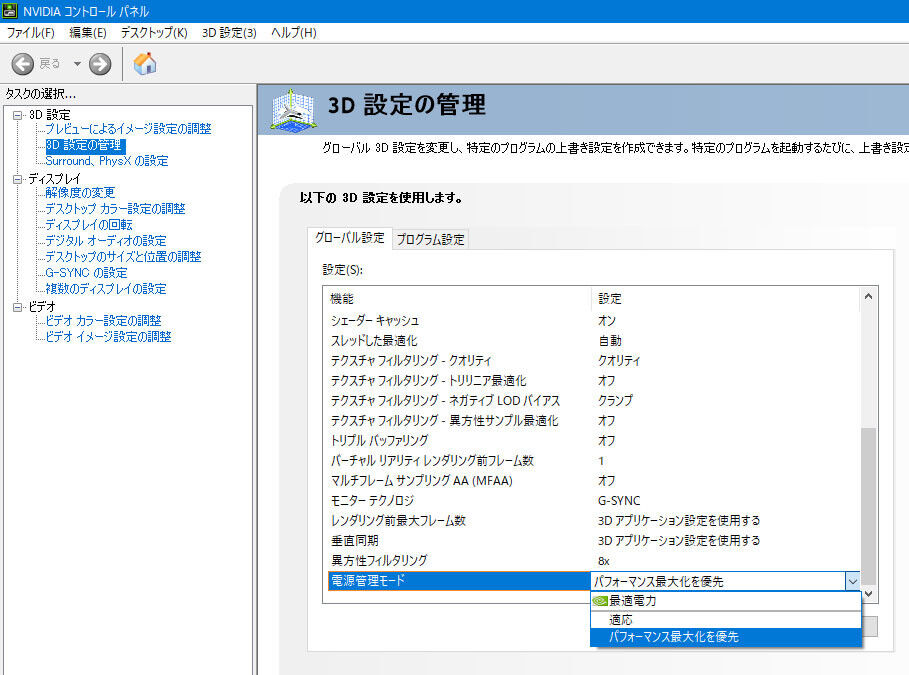
Task: Select 3D 設定の管理 in task tree
Action: coord(85,145)
